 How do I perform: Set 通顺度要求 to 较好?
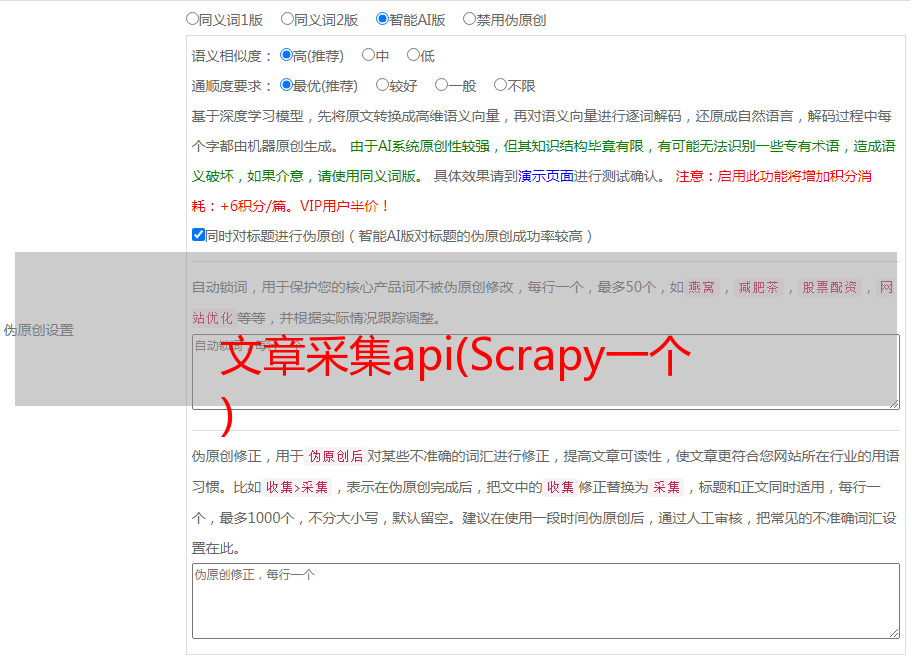coord(382,85)
